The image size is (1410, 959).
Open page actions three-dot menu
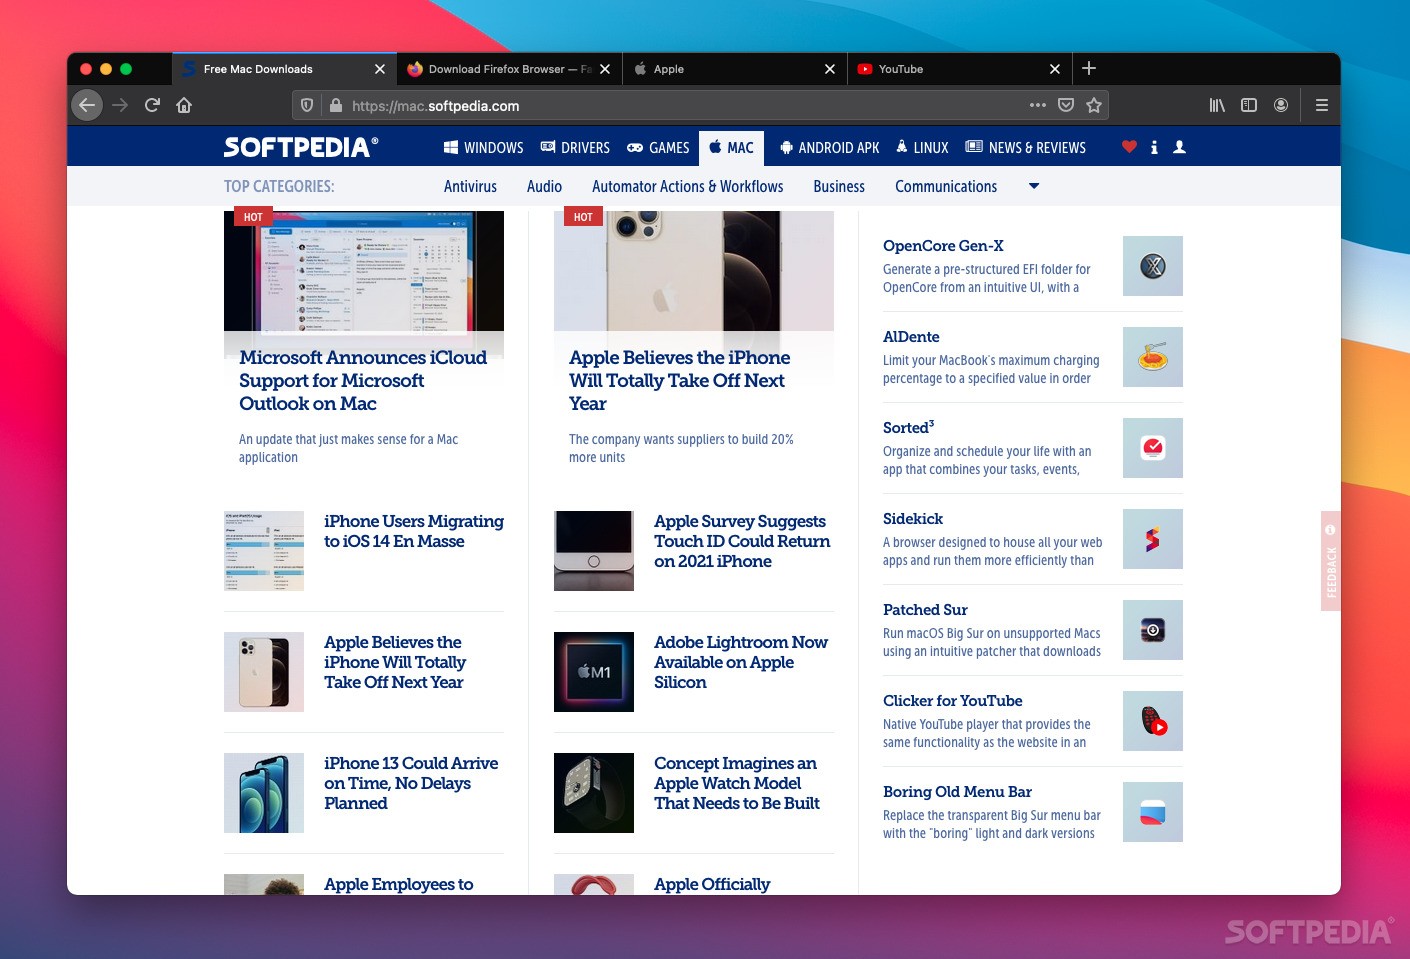pyautogui.click(x=1038, y=105)
